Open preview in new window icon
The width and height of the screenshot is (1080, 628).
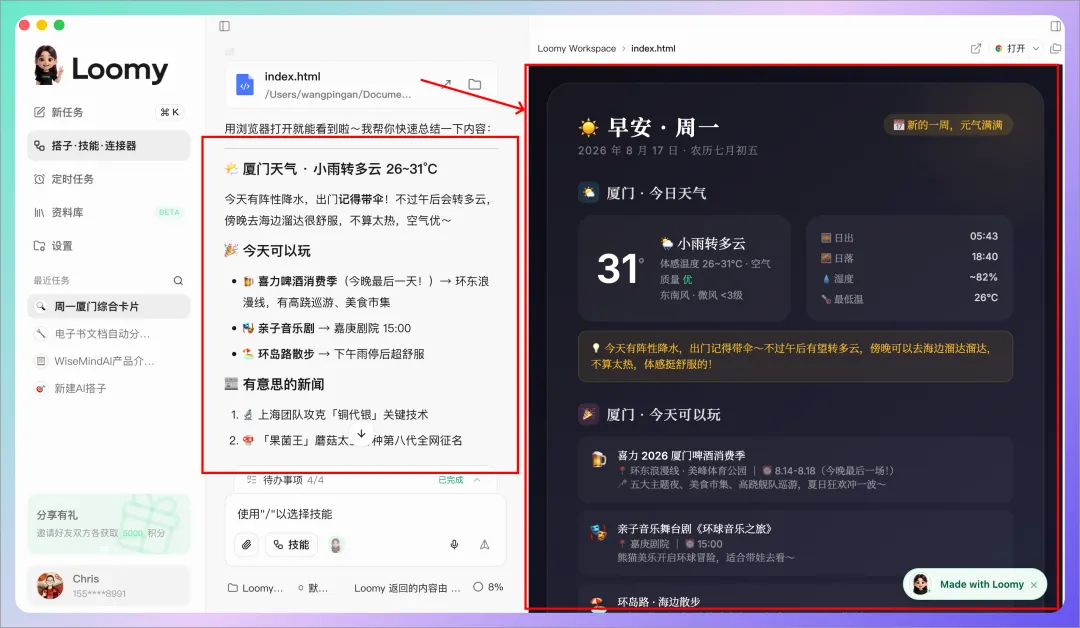coord(976,48)
